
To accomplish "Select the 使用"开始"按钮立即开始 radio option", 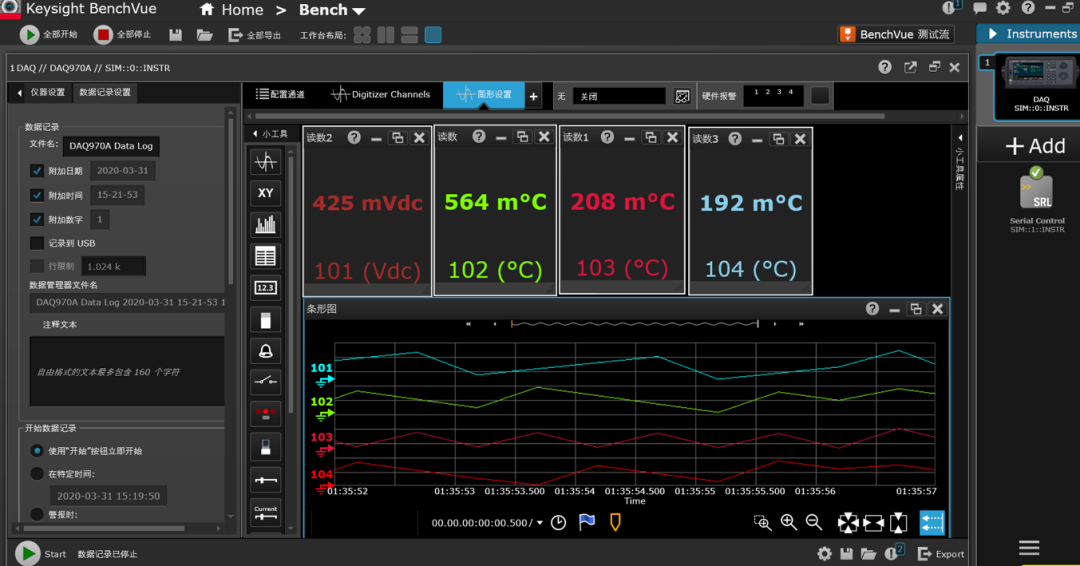I will point(37,451).
